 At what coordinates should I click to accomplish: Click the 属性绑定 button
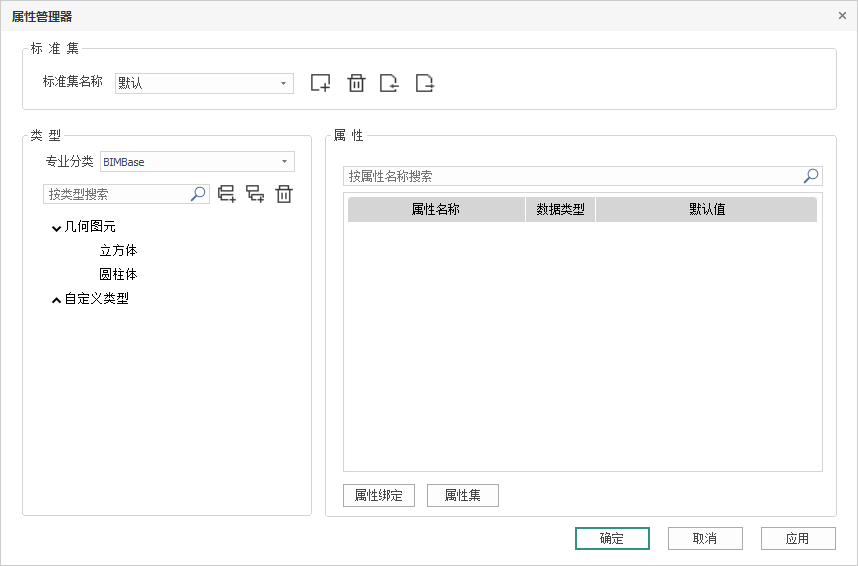tap(378, 495)
